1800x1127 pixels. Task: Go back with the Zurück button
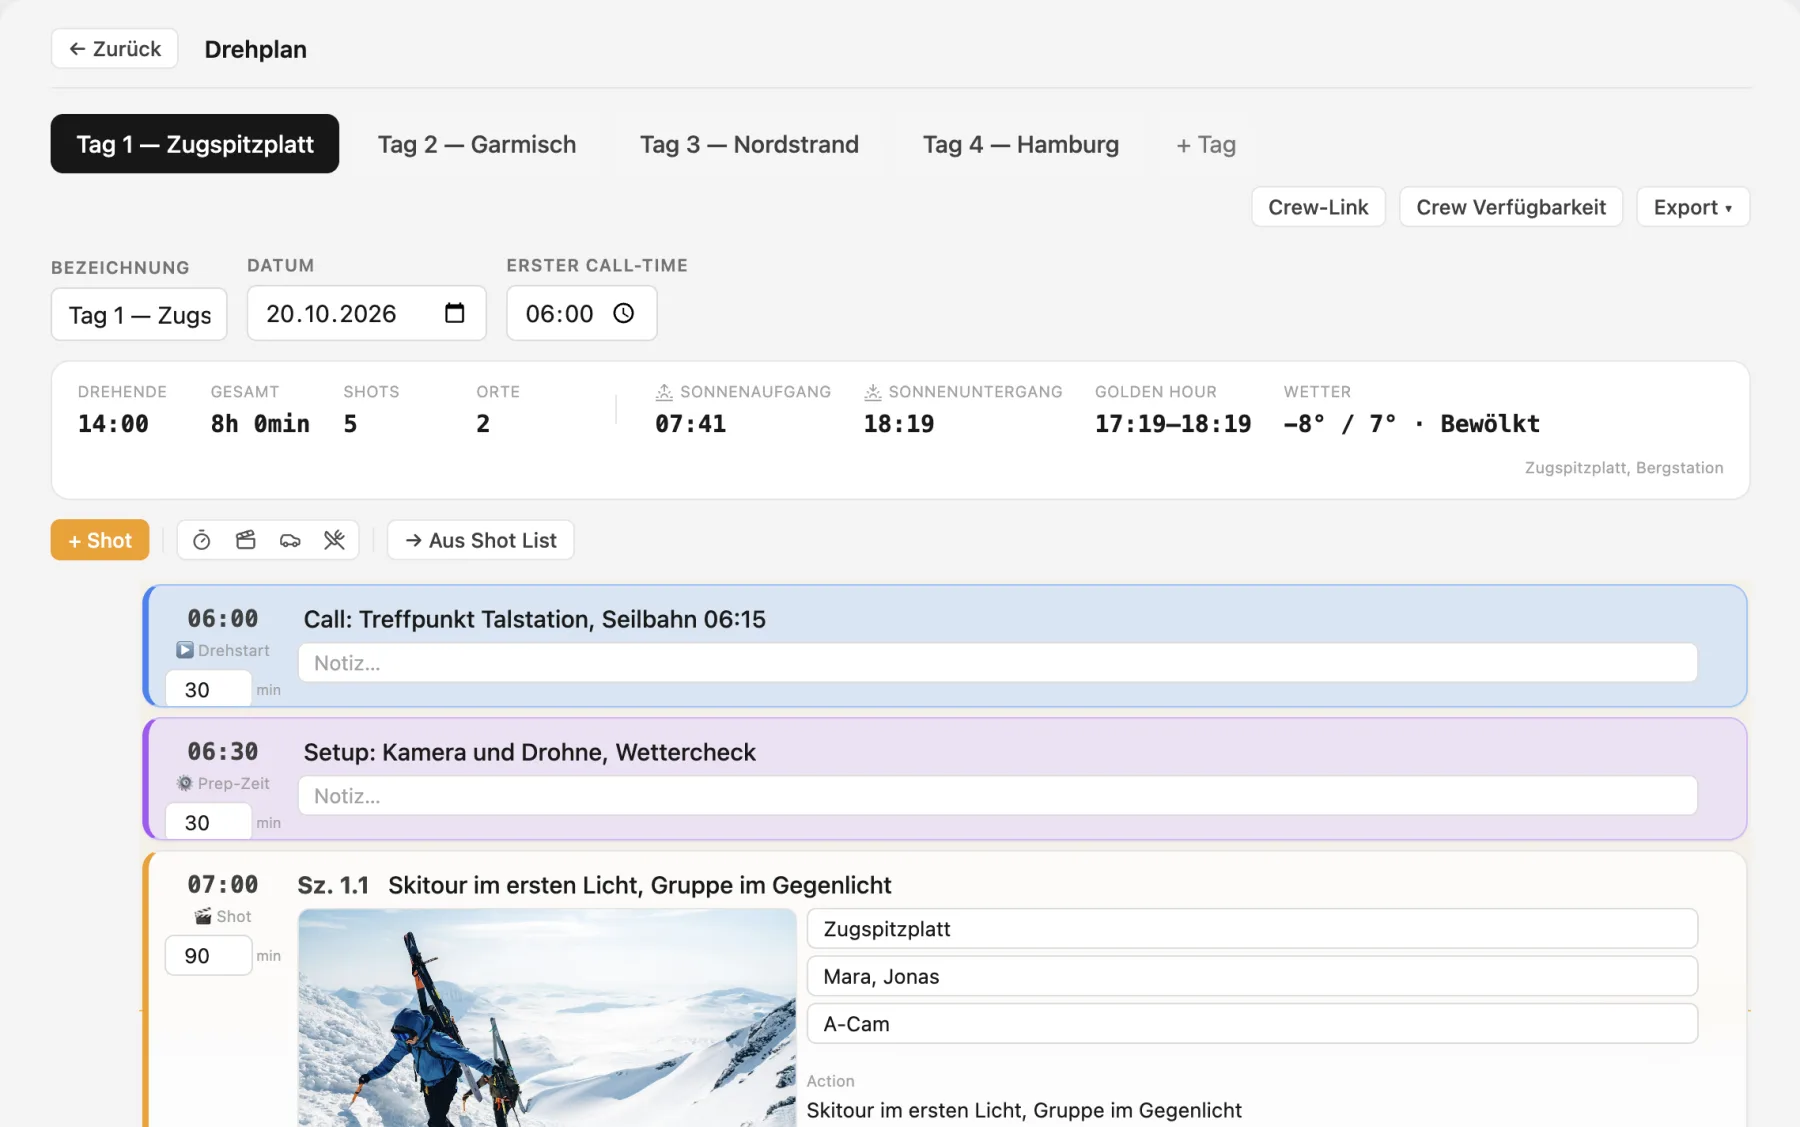pos(115,48)
